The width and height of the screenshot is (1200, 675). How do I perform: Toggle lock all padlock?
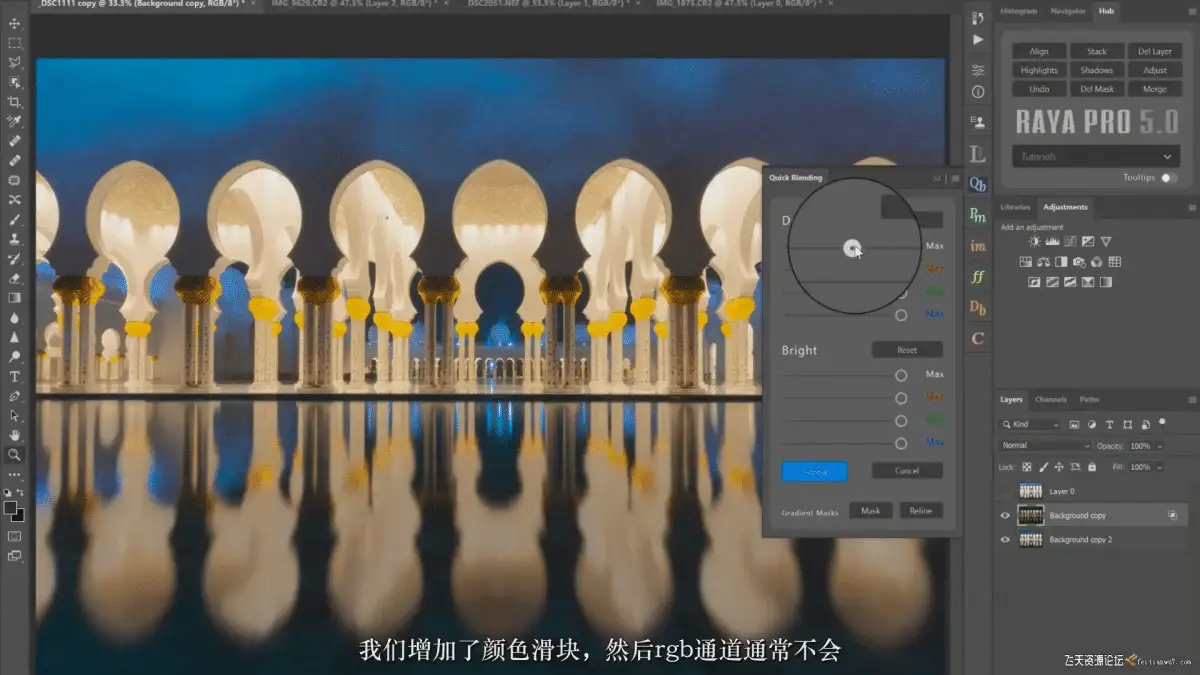[x=1091, y=467]
